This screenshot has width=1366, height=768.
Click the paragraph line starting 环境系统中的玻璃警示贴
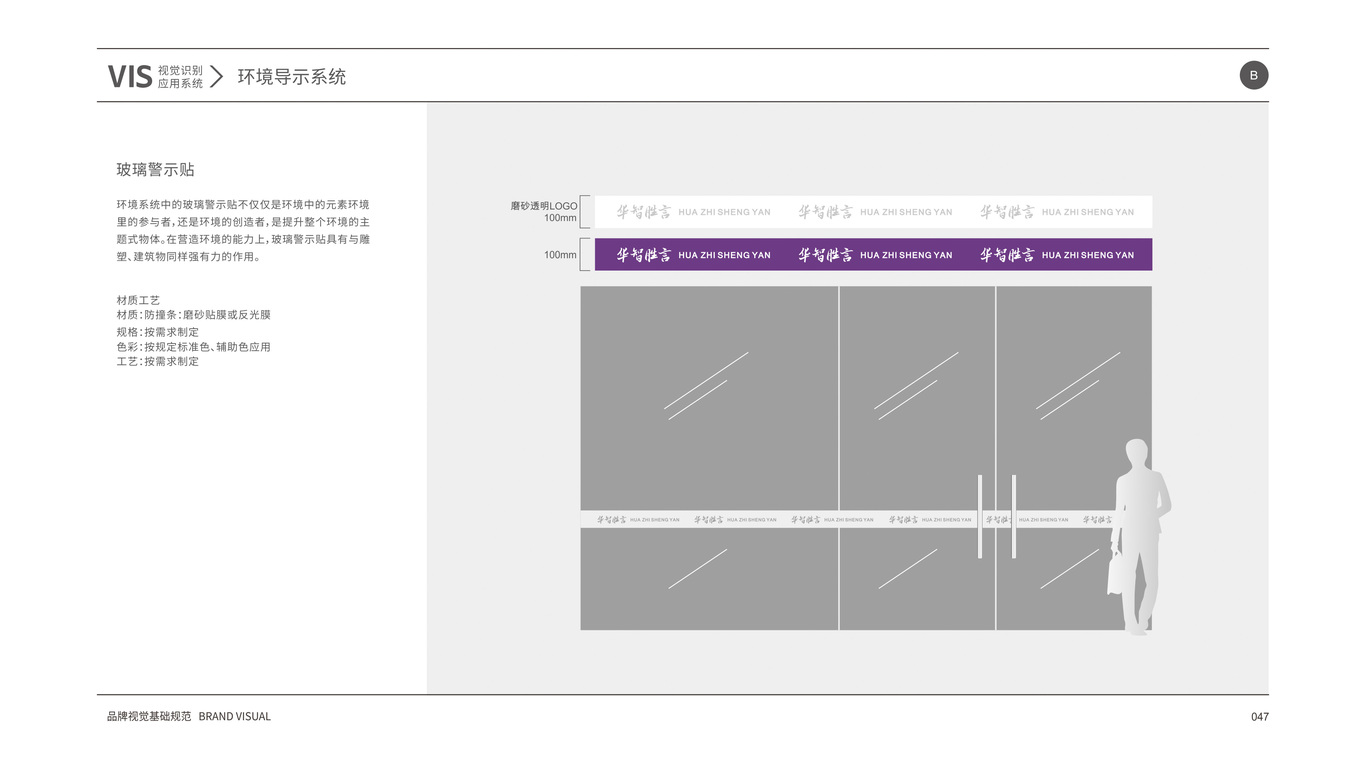coord(243,204)
